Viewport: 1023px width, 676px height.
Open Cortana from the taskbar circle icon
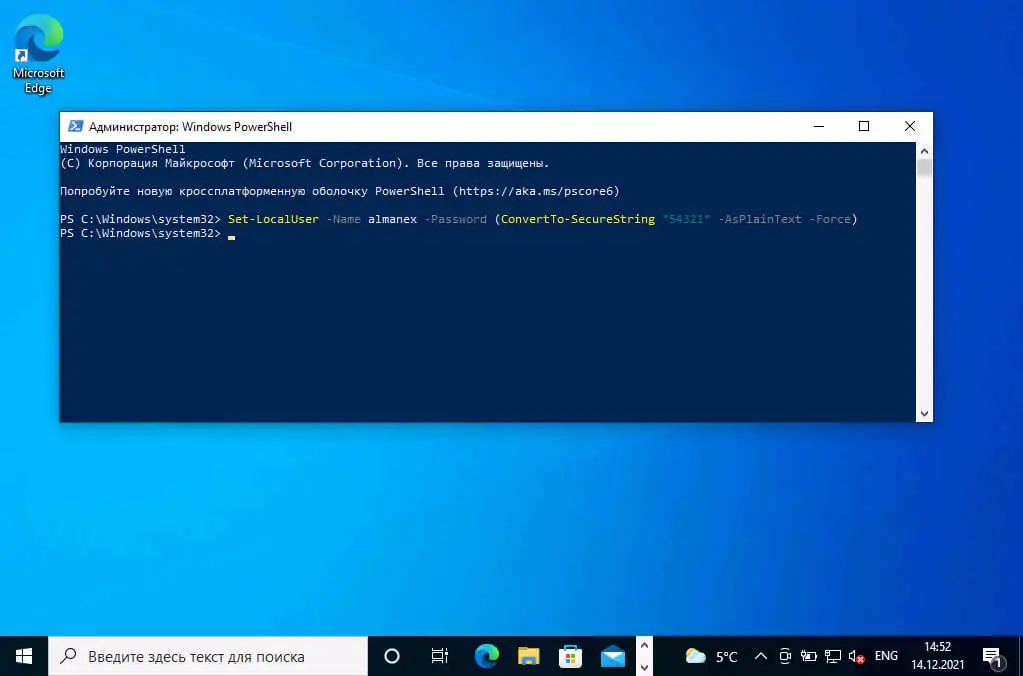(x=391, y=656)
